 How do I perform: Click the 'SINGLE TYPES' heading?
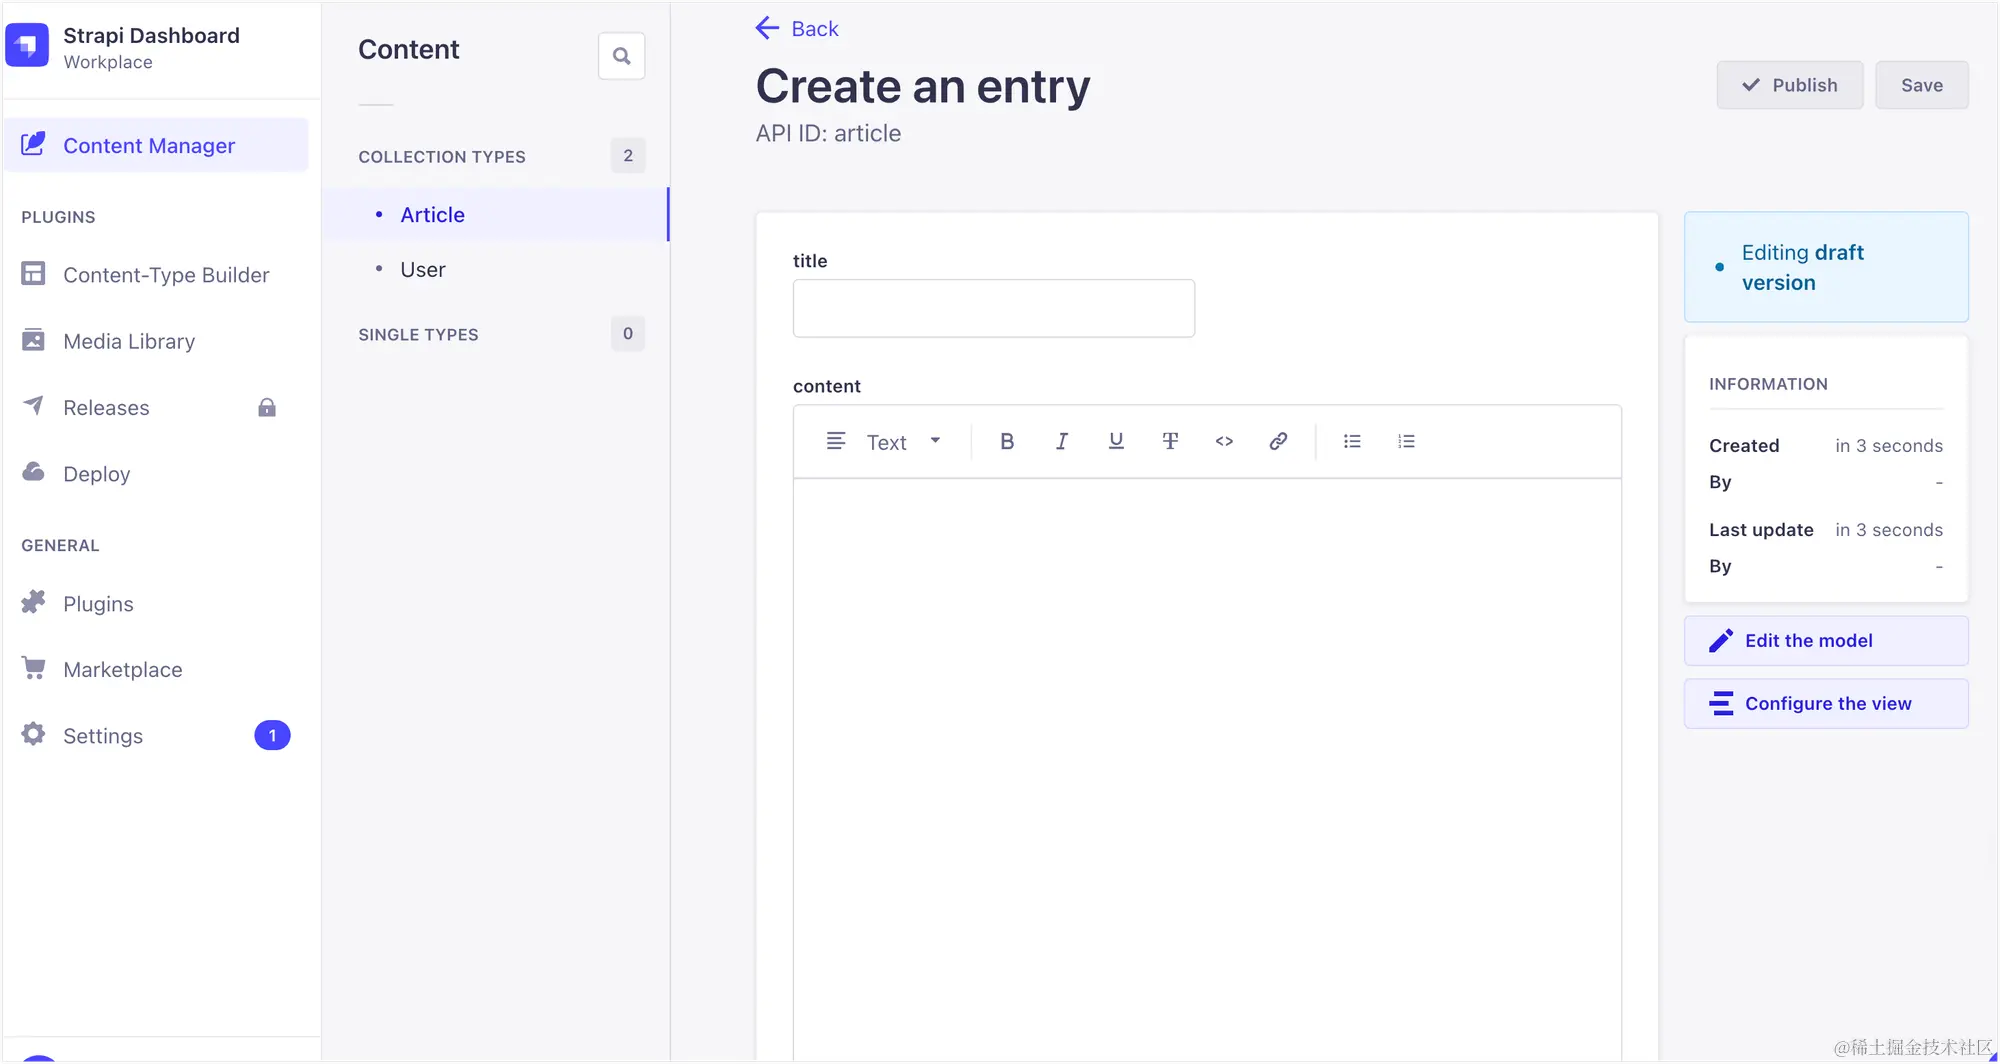click(x=418, y=335)
